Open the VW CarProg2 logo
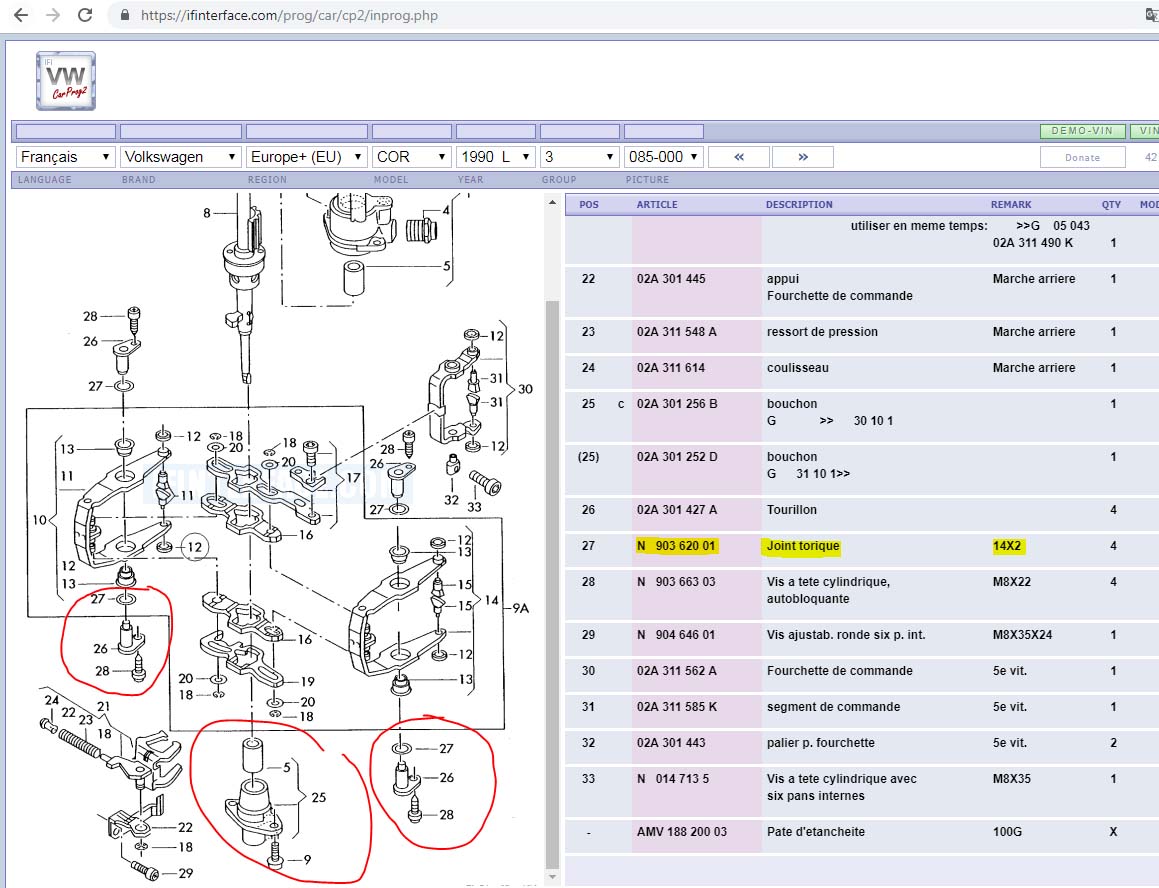The height and width of the screenshot is (888, 1159). click(66, 81)
